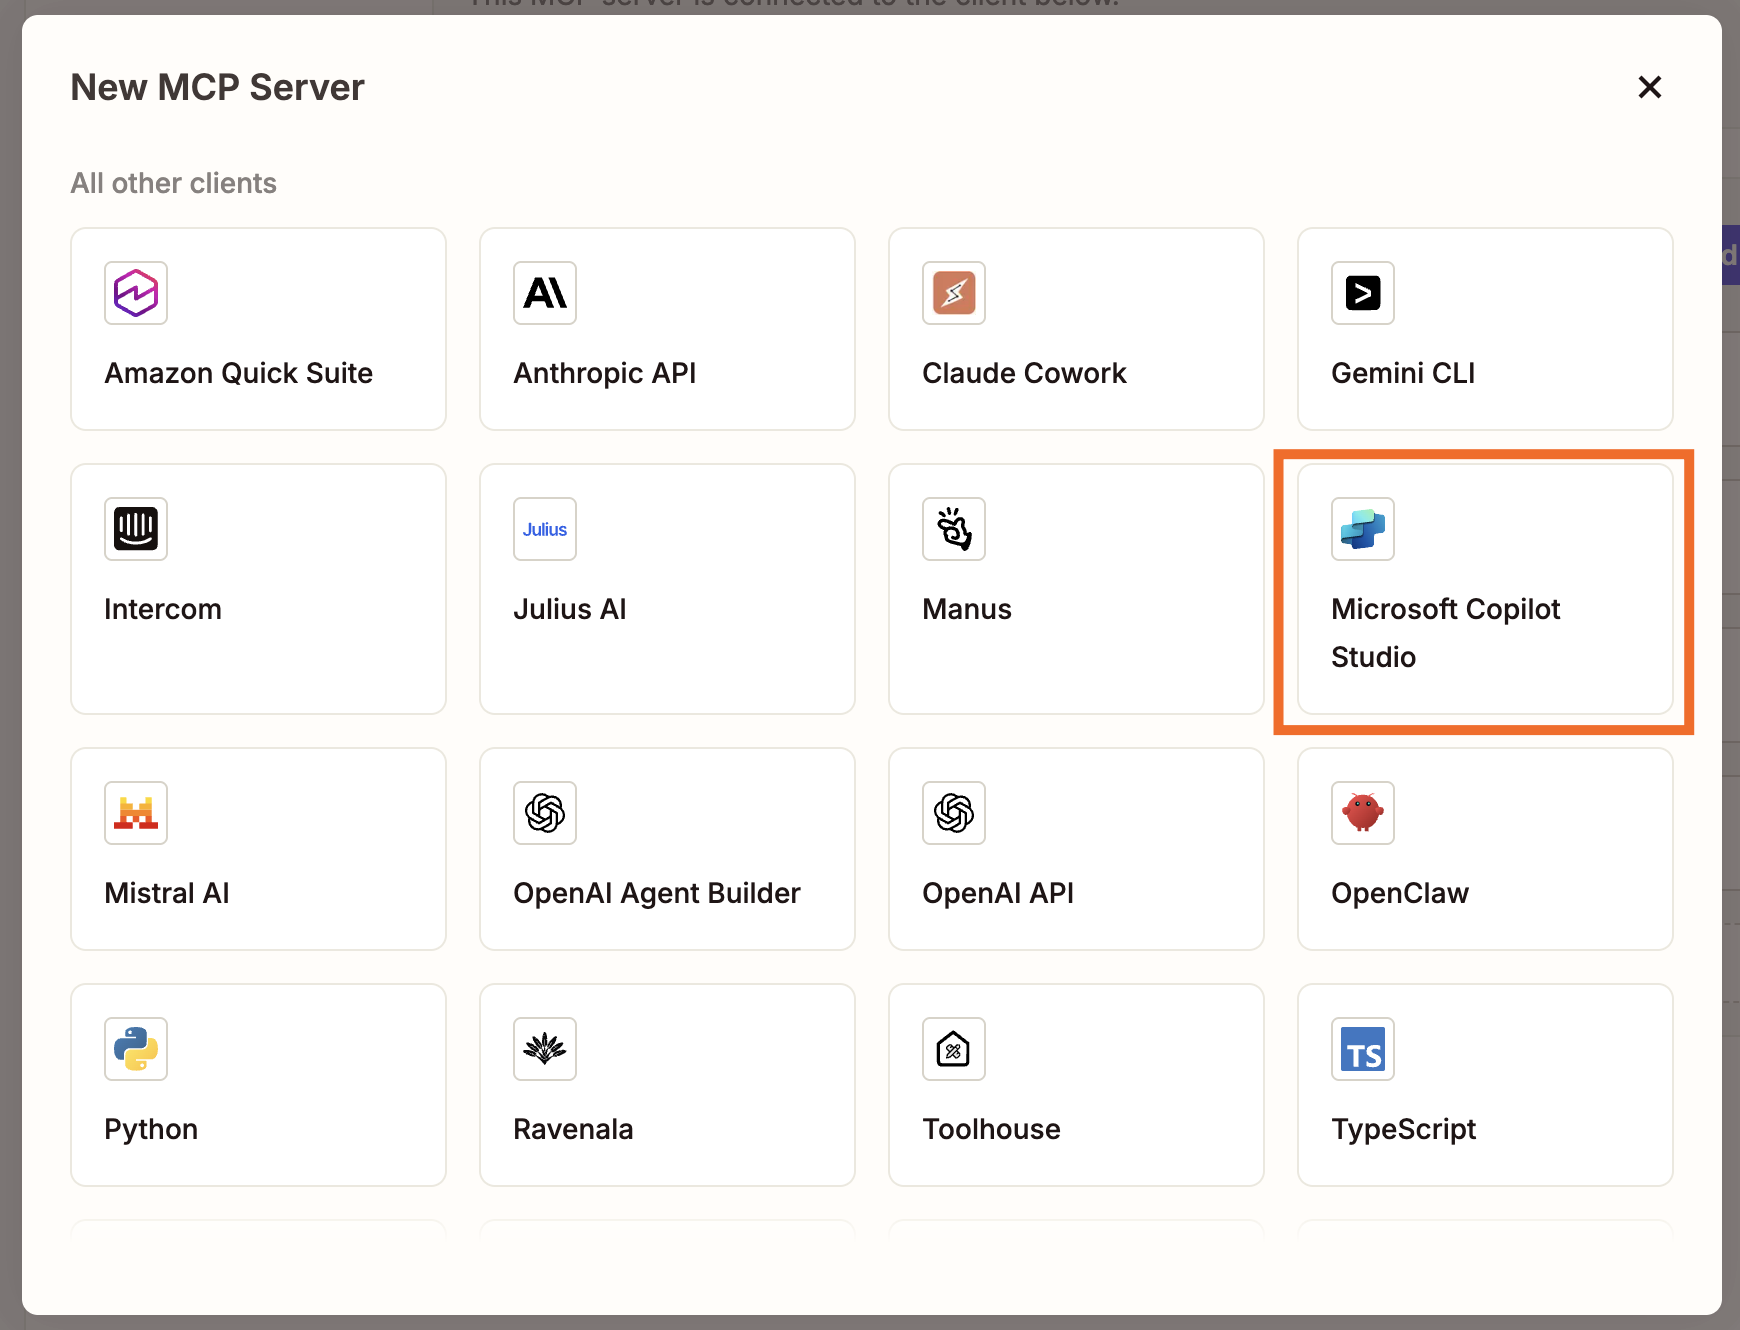Click the Microsoft Copilot Studio logo icon
The width and height of the screenshot is (1740, 1330).
click(1362, 529)
